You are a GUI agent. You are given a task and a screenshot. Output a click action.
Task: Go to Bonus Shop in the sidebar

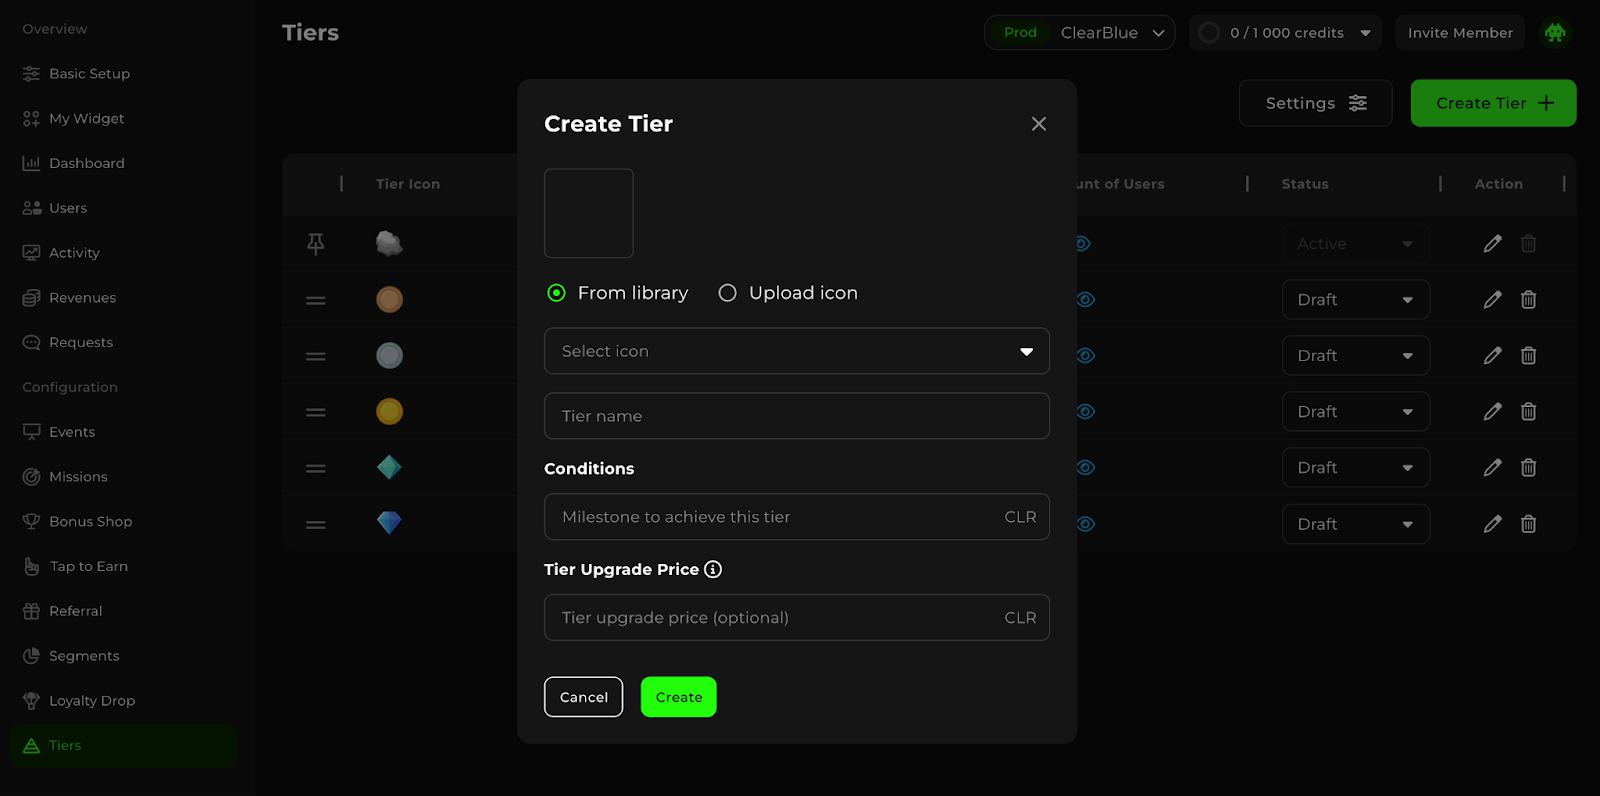[90, 522]
